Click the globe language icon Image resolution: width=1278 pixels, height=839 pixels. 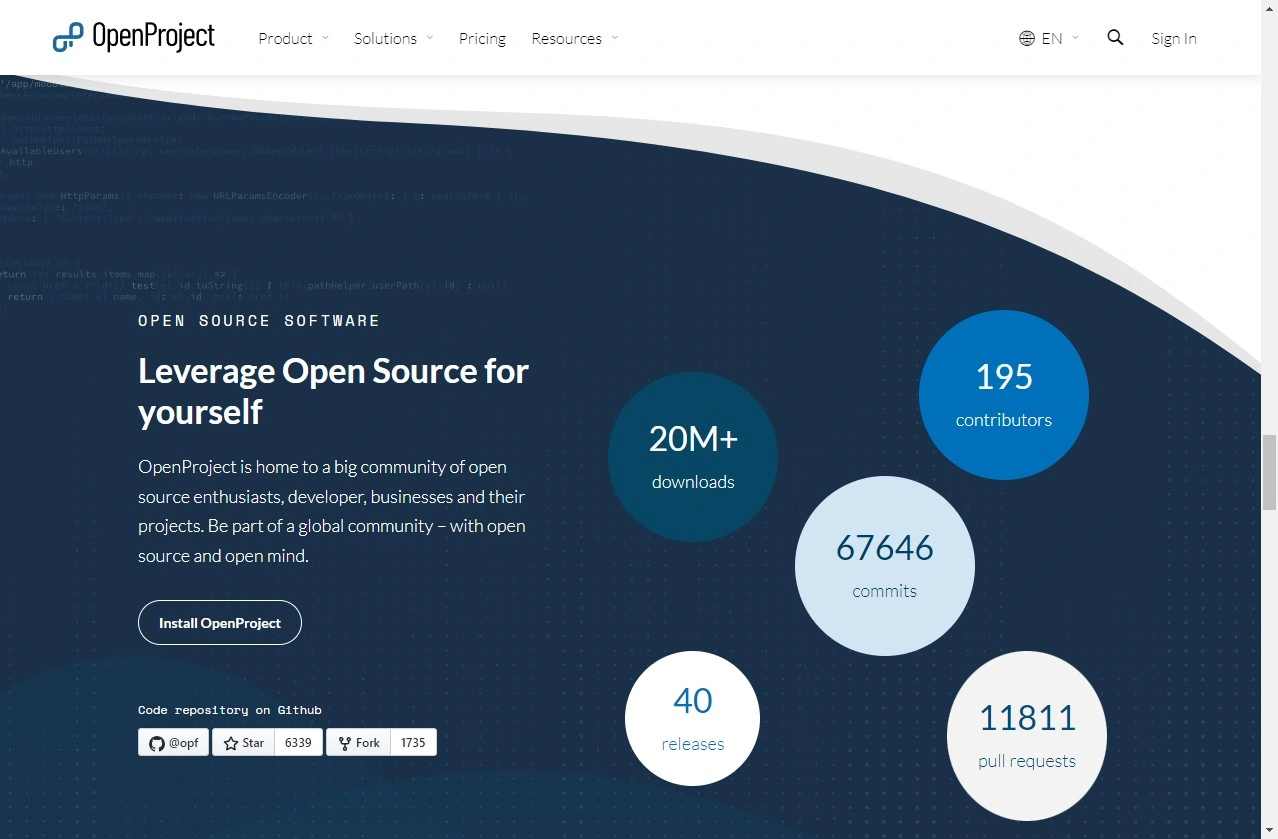tap(1026, 39)
